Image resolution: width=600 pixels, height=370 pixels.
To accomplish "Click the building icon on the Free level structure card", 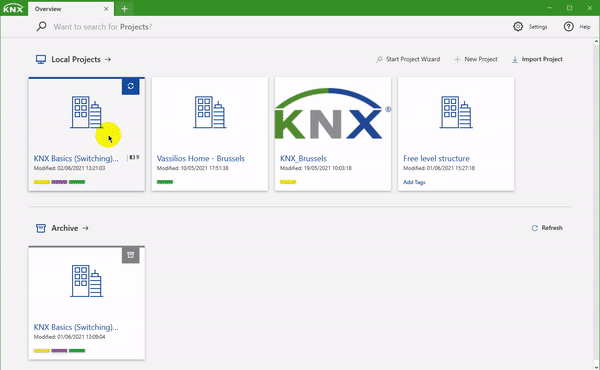I will [456, 112].
